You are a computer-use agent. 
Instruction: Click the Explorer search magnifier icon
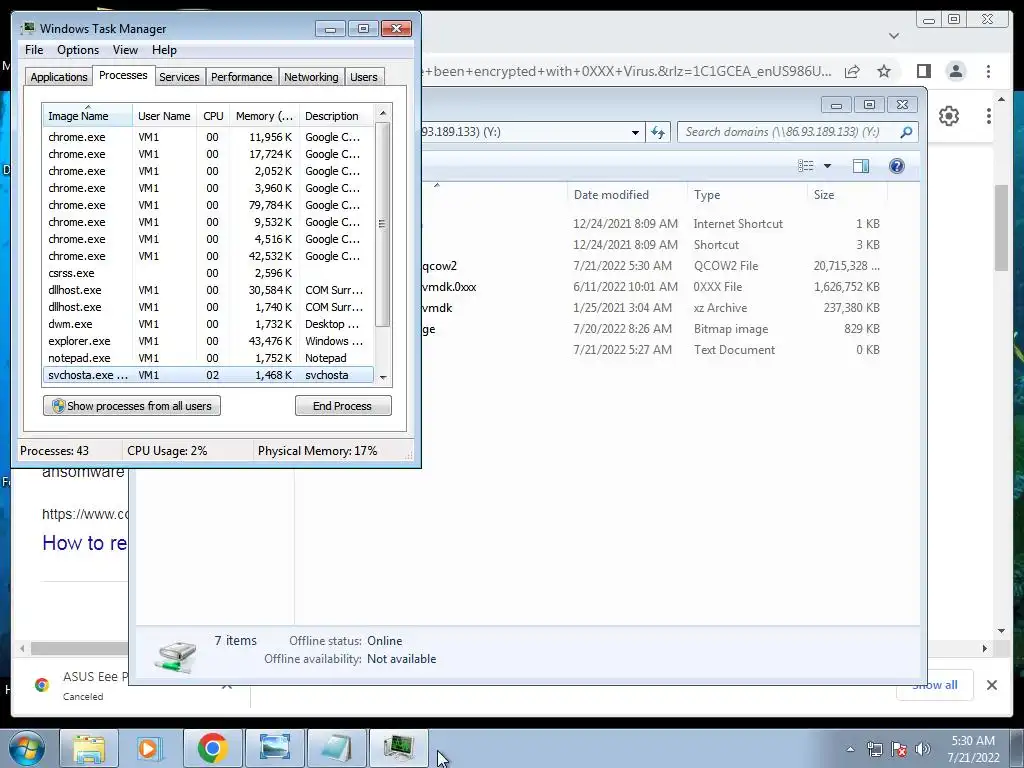[x=906, y=132]
